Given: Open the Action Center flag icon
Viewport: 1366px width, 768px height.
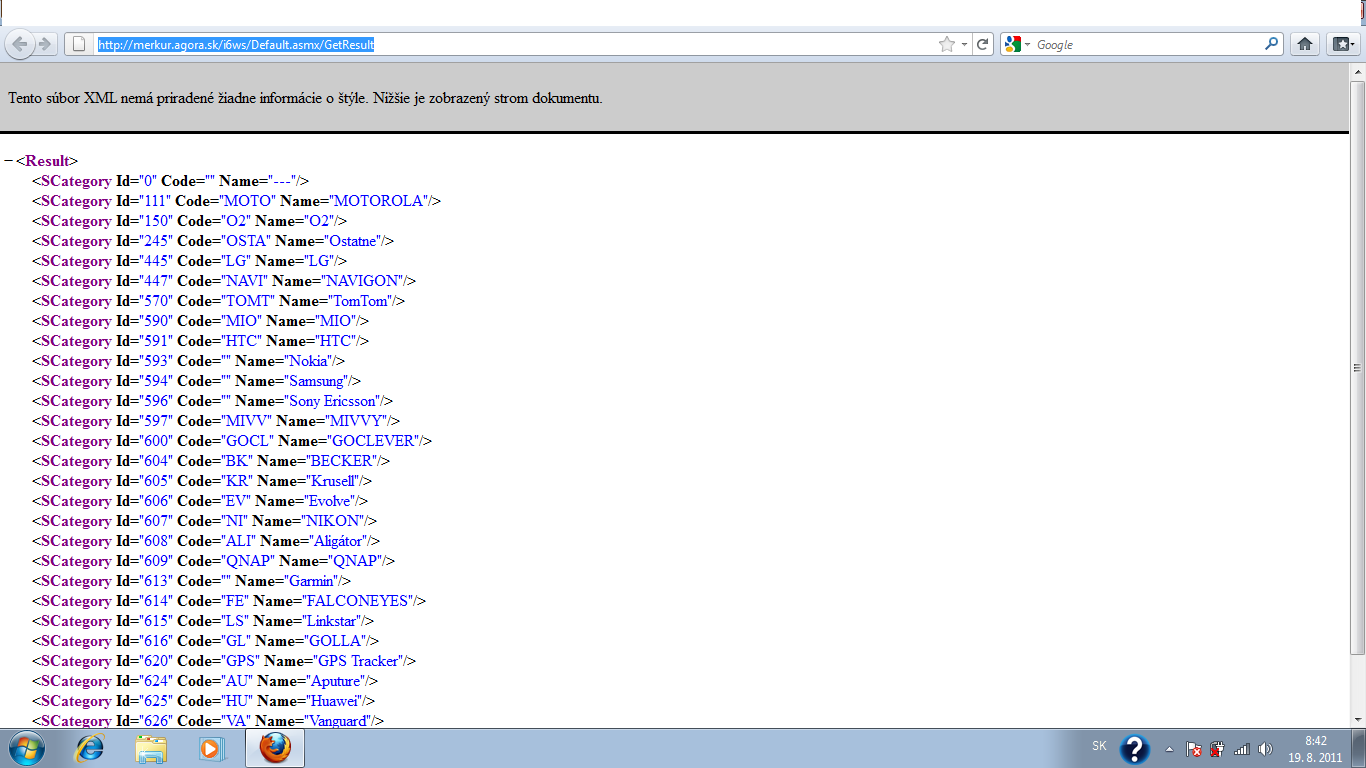Looking at the screenshot, I should tap(1193, 749).
